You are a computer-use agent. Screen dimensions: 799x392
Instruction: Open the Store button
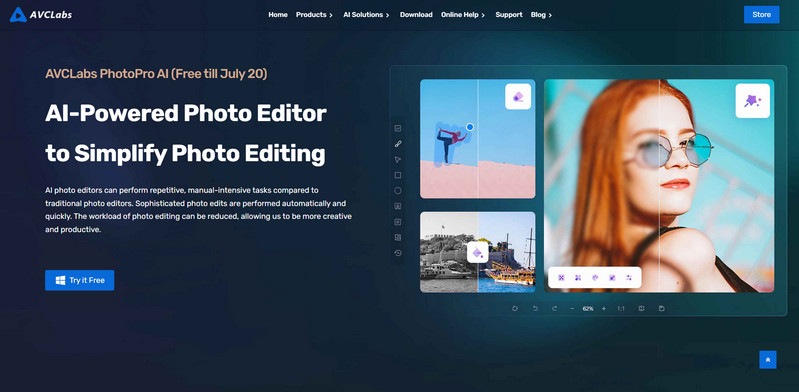tap(761, 14)
